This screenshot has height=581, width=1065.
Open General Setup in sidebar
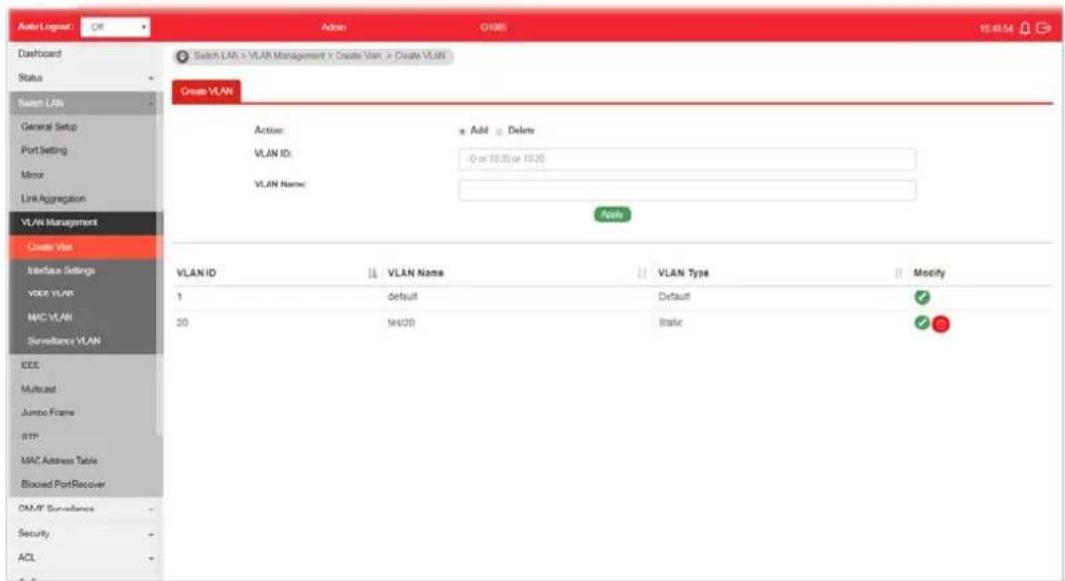click(x=49, y=127)
